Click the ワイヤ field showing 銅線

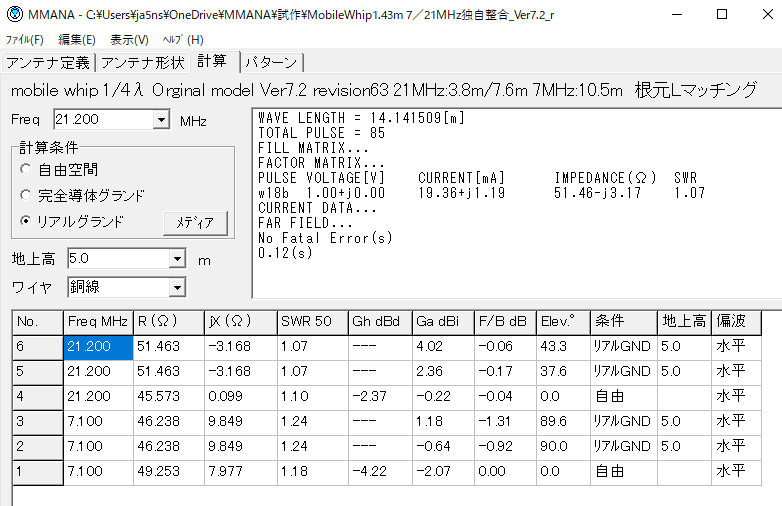point(118,287)
